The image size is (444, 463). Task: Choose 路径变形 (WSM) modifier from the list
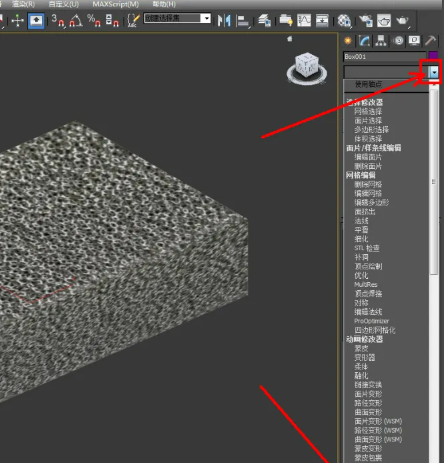[378, 431]
